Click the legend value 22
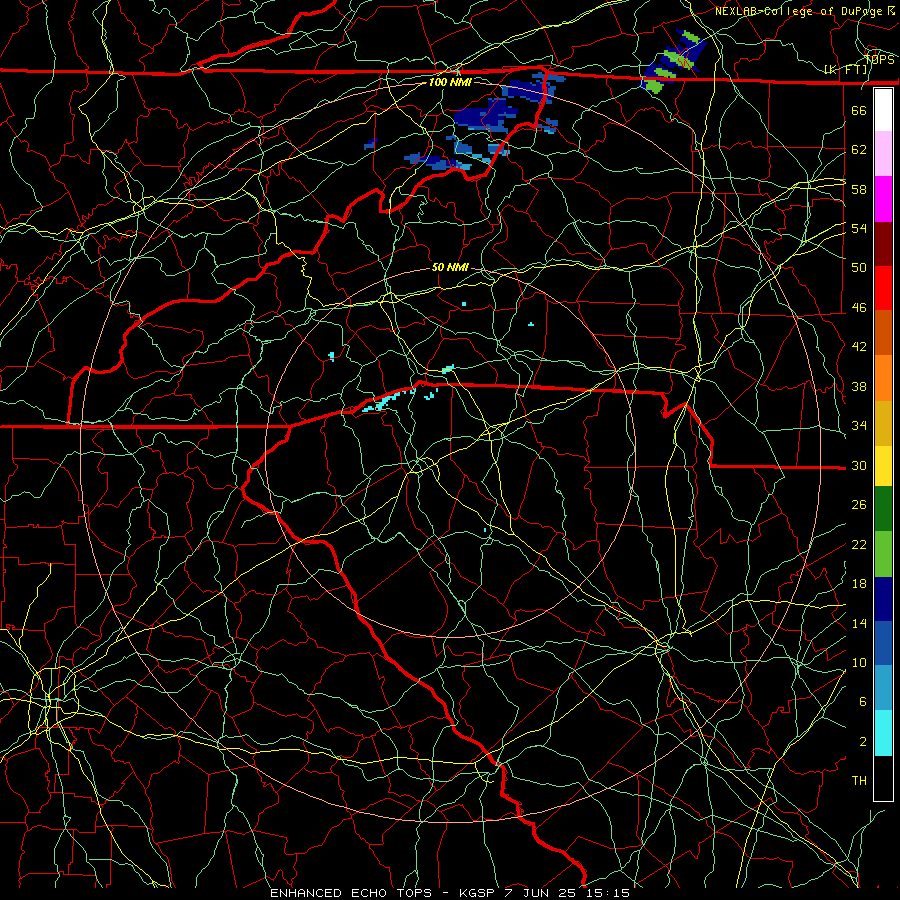 coord(859,544)
